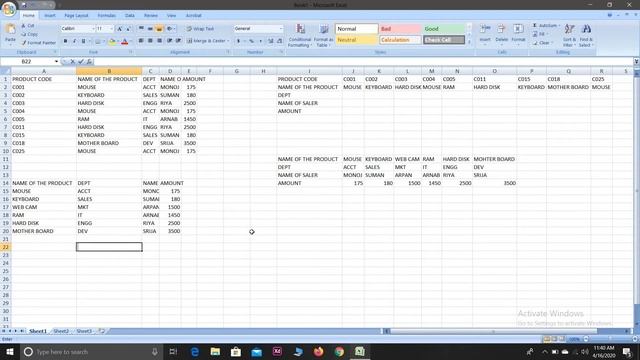
Task: Apply the Calculation cell style
Action: (x=400, y=40)
